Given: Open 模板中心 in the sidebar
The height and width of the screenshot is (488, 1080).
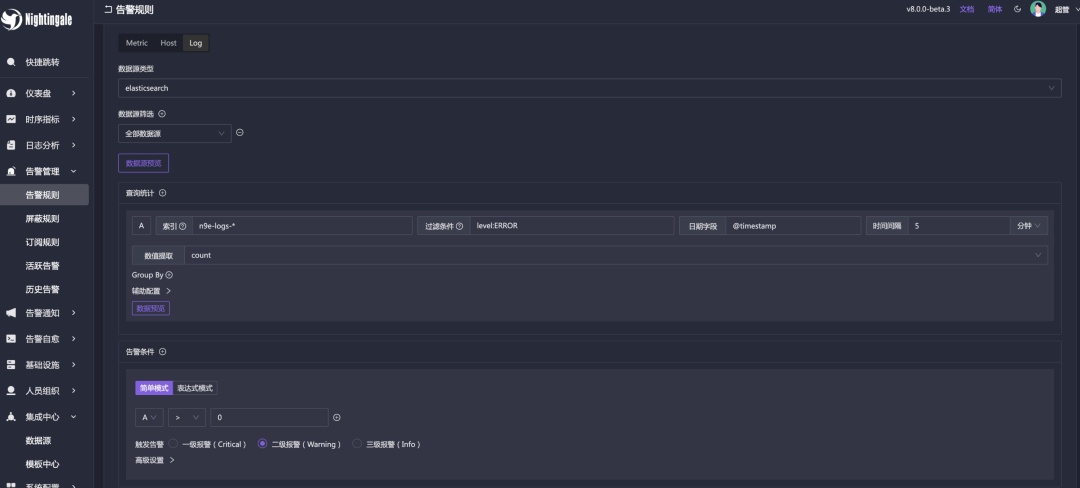Looking at the screenshot, I should point(44,464).
